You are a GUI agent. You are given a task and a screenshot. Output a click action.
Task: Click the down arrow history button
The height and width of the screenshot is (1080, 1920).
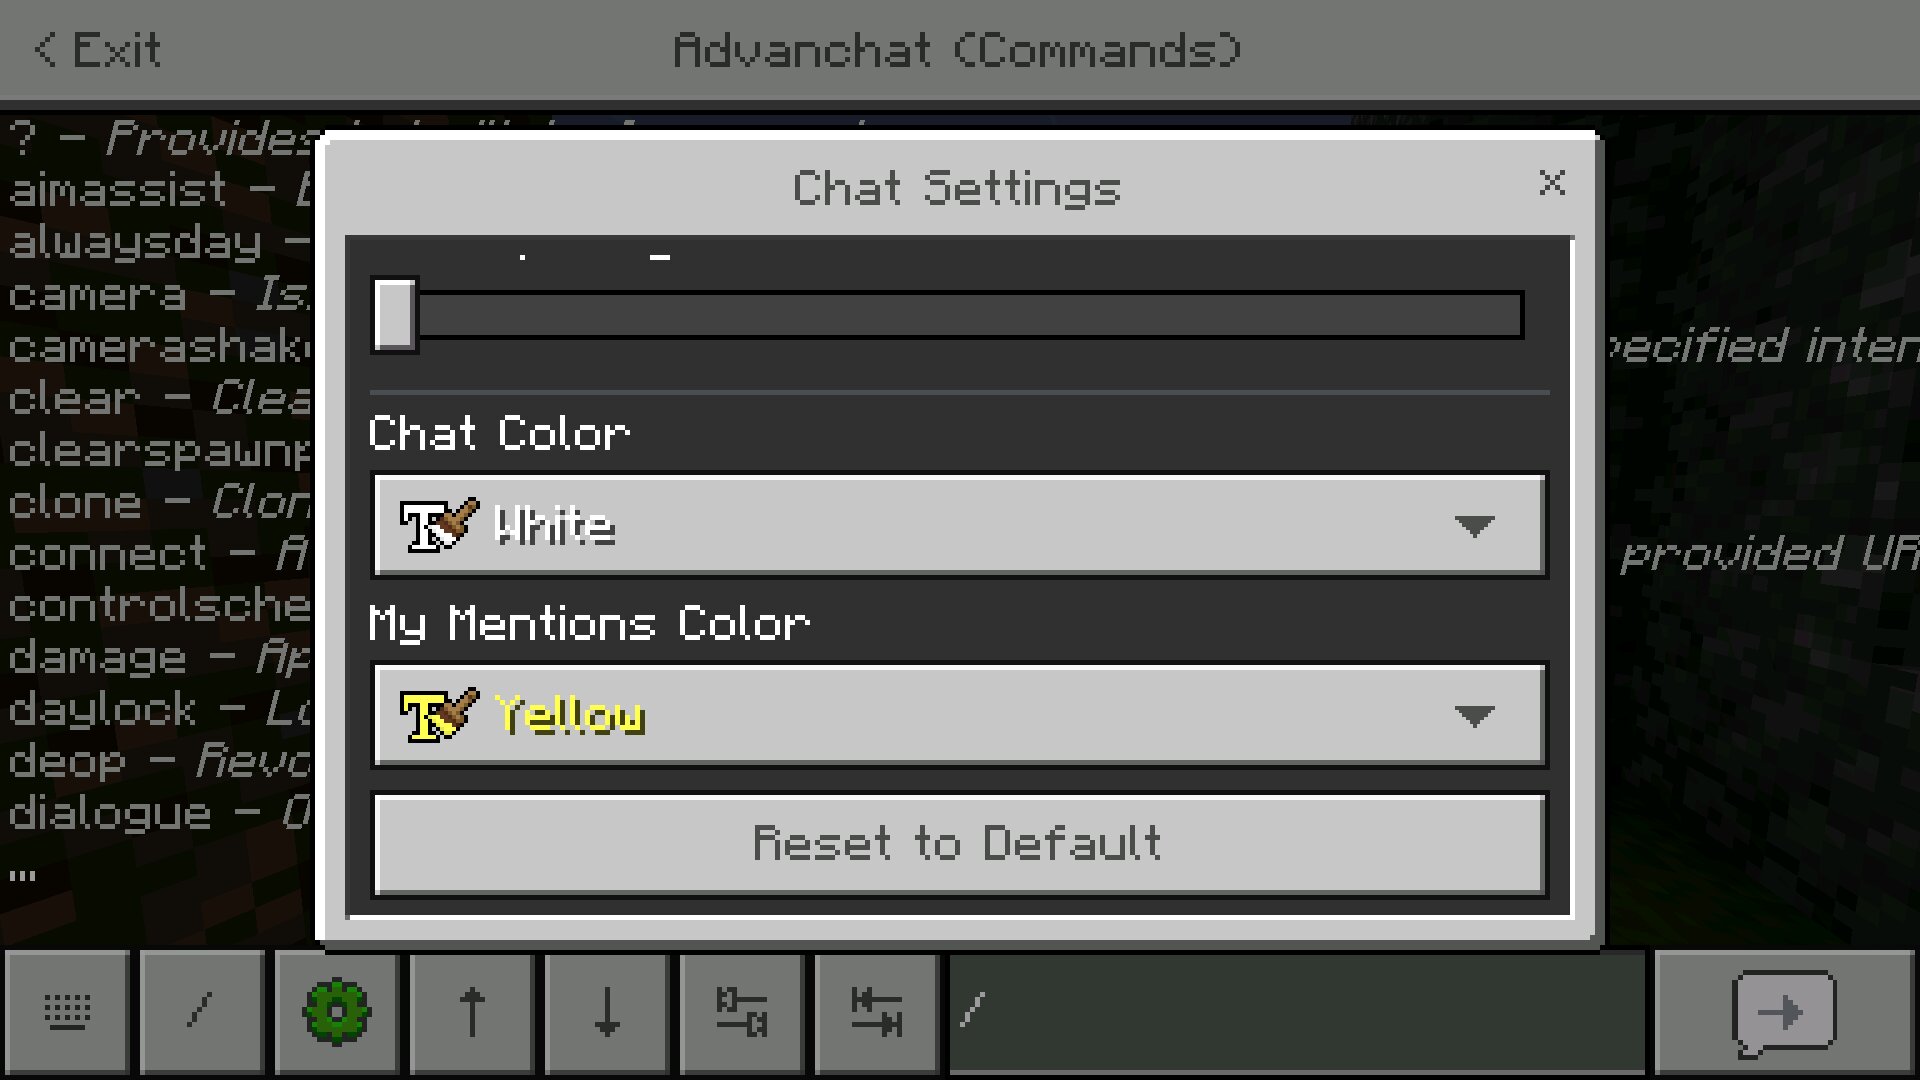607,1013
